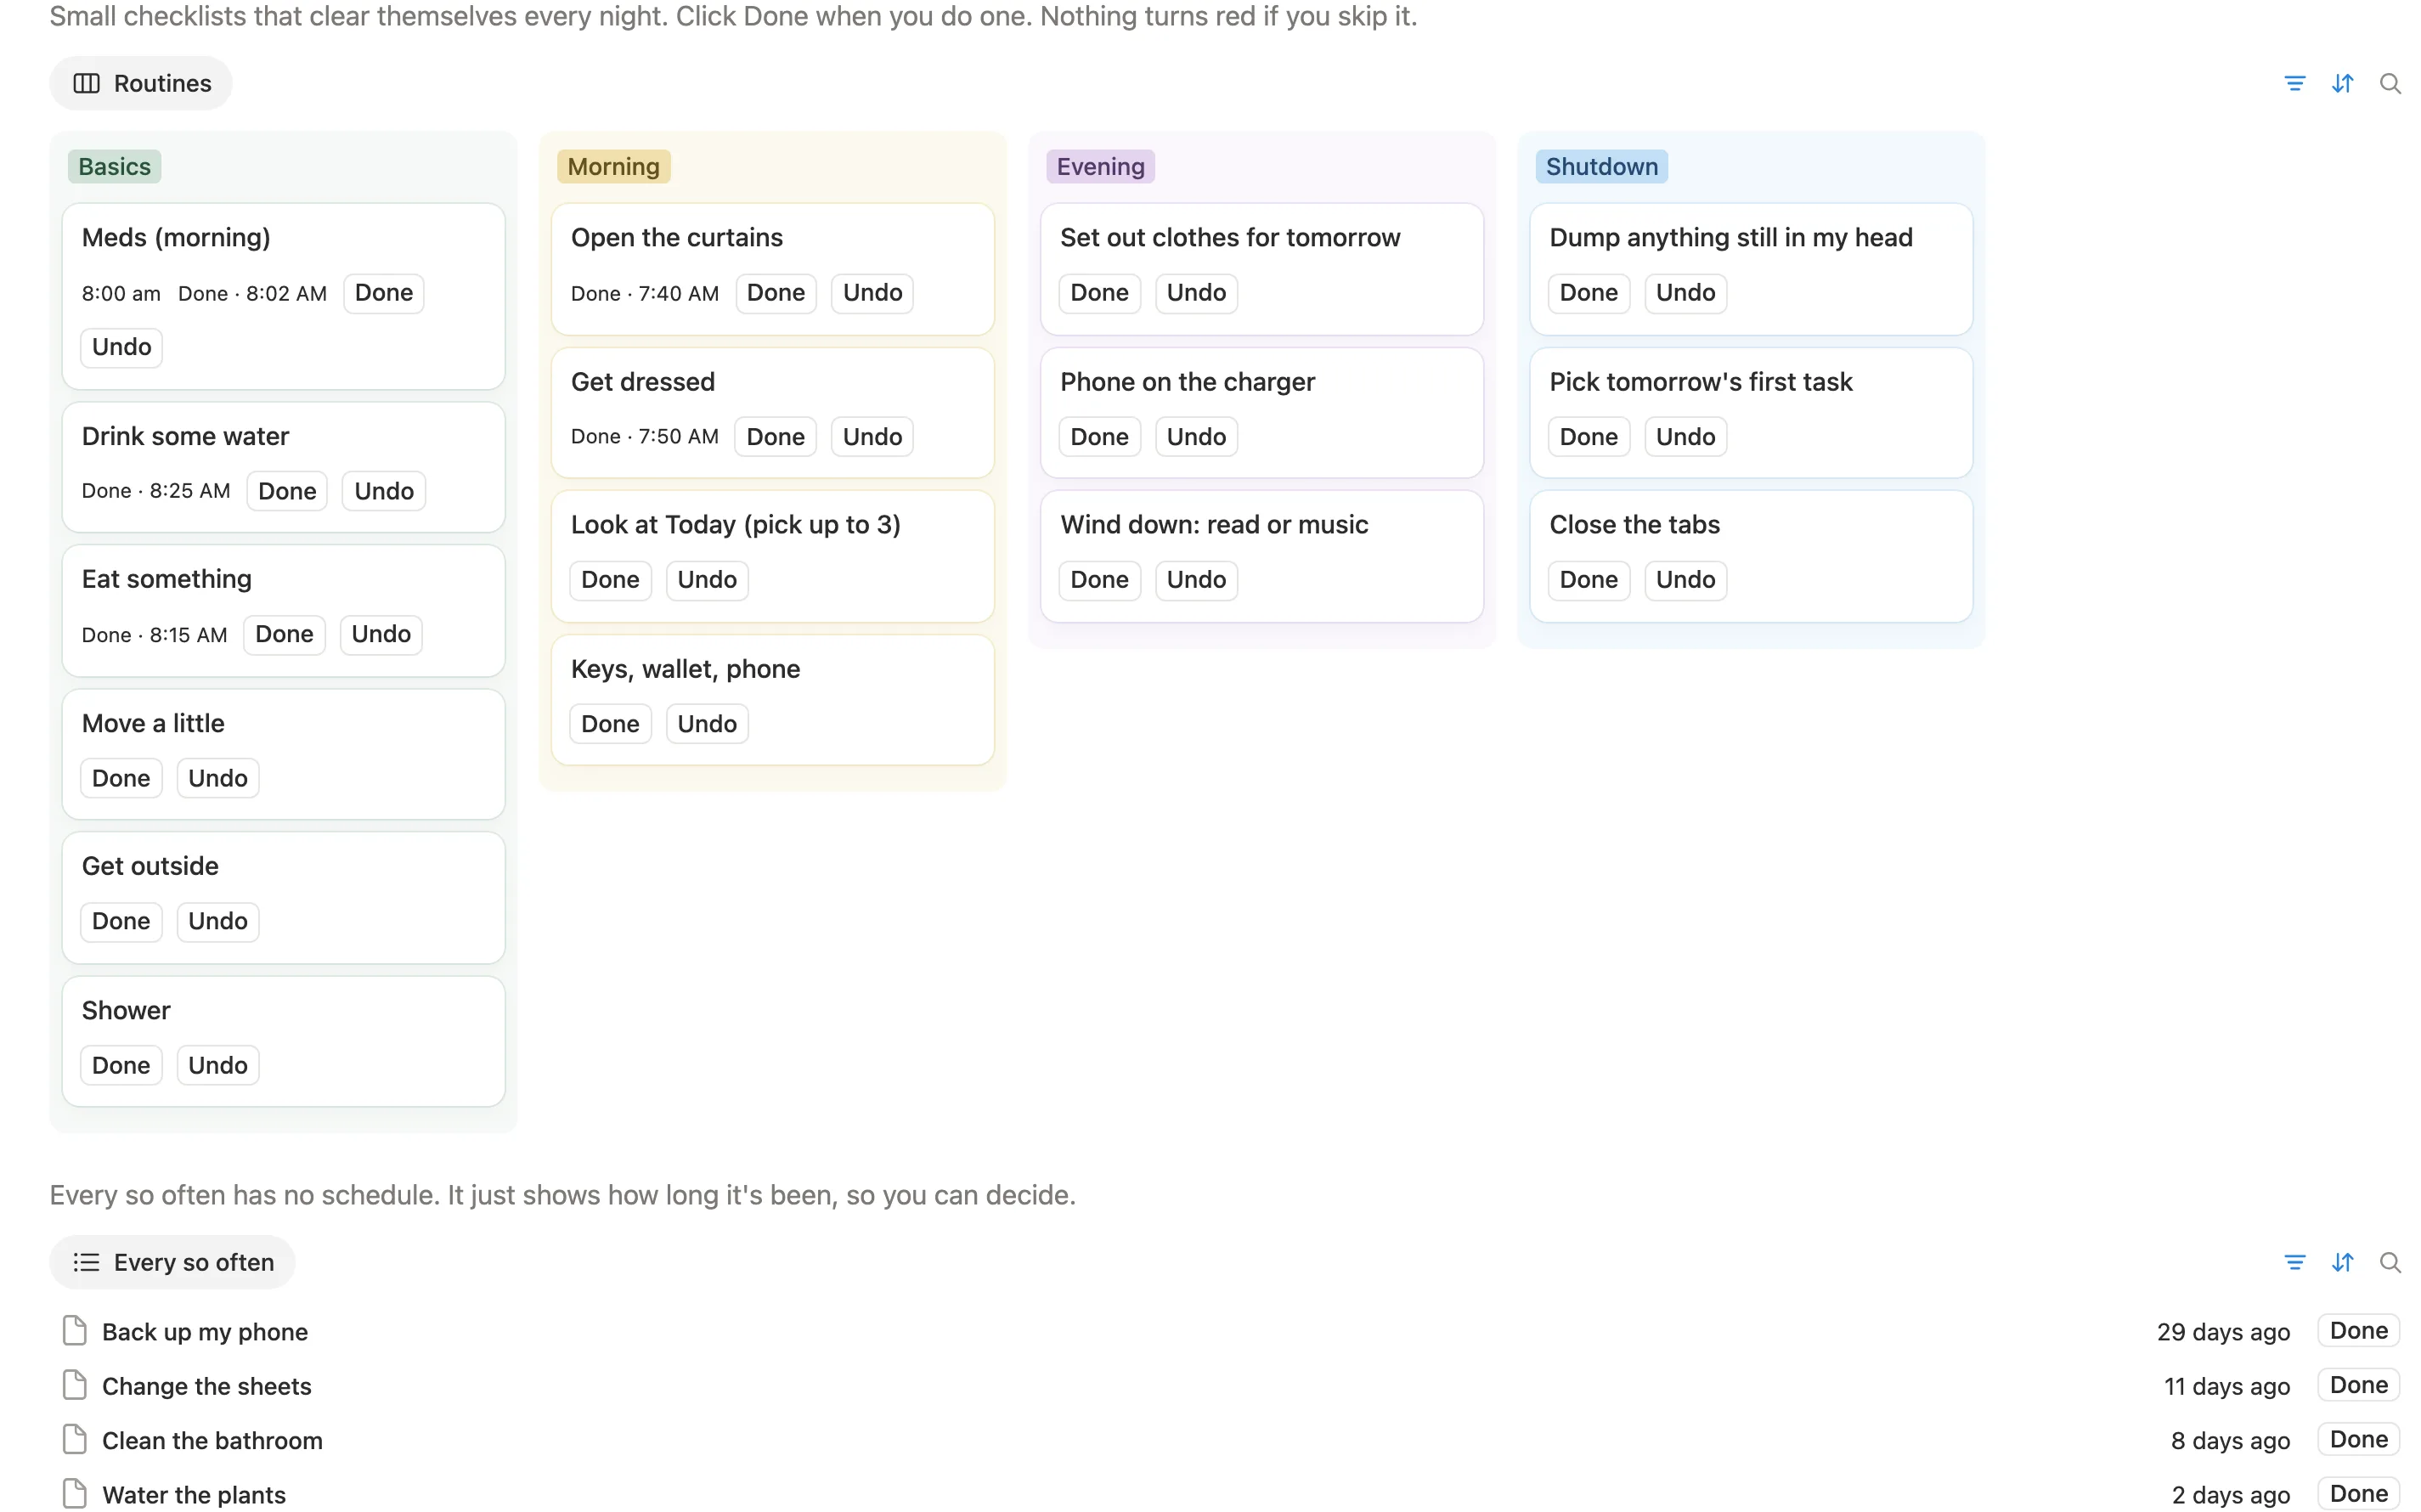Undo Dump anything still in my head
Viewport: 2421px width, 1512px height.
[x=1685, y=293]
